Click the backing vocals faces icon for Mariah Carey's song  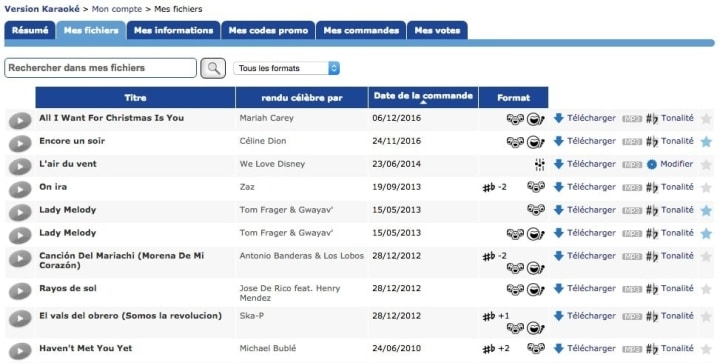pos(515,119)
